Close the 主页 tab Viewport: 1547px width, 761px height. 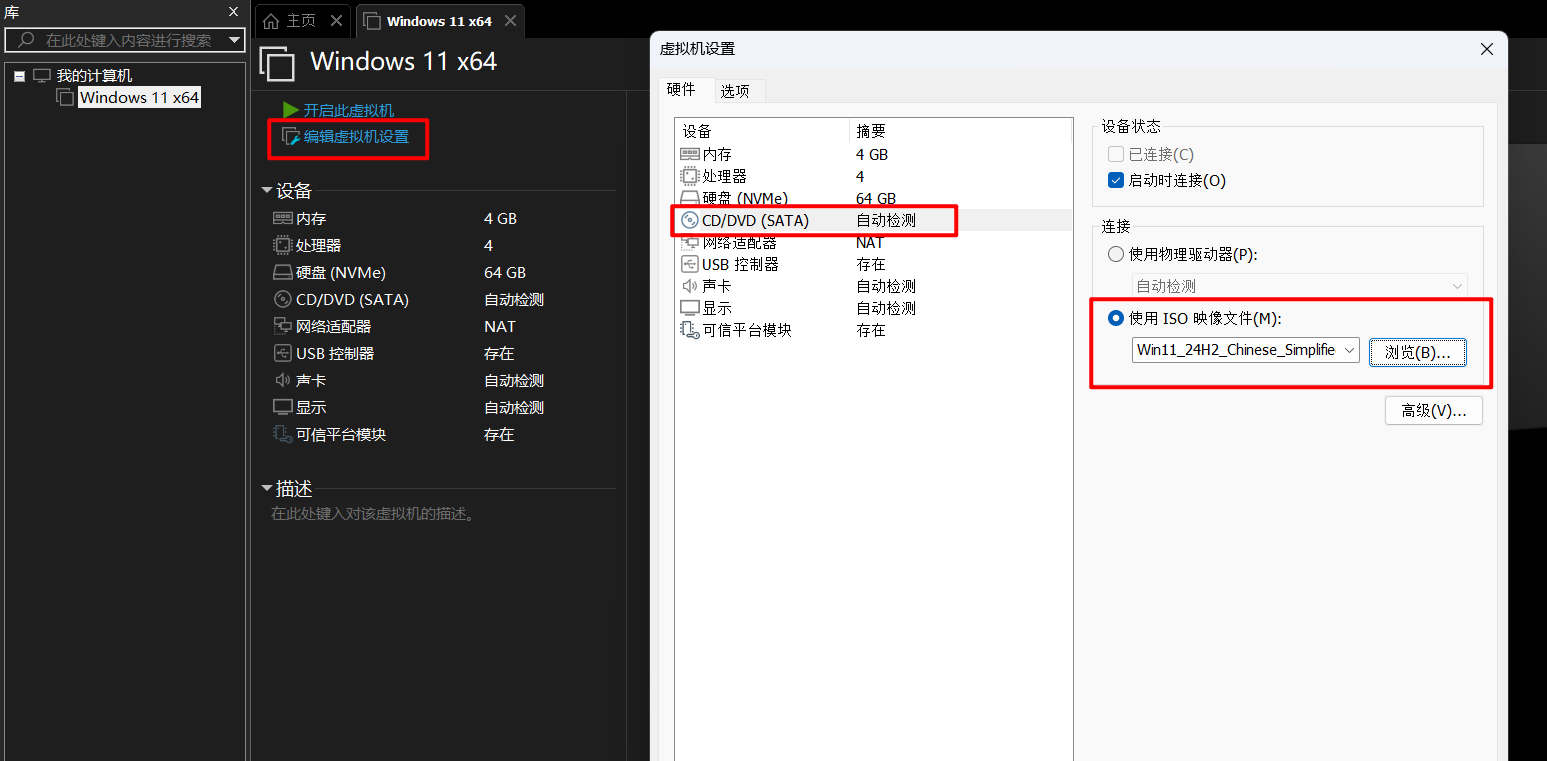[336, 21]
